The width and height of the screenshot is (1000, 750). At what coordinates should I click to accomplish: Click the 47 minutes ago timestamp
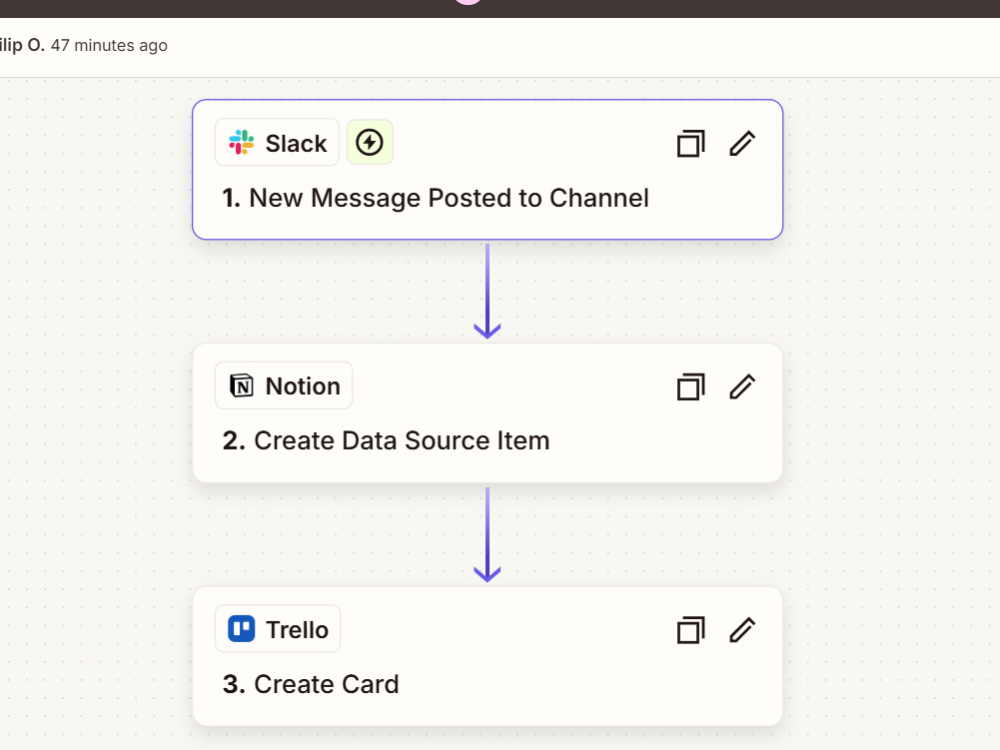pyautogui.click(x=109, y=45)
